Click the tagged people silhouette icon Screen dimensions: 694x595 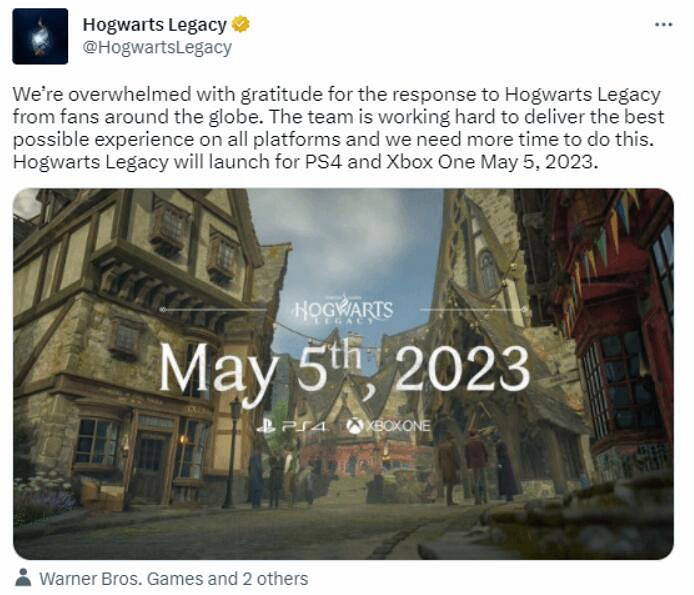23,577
